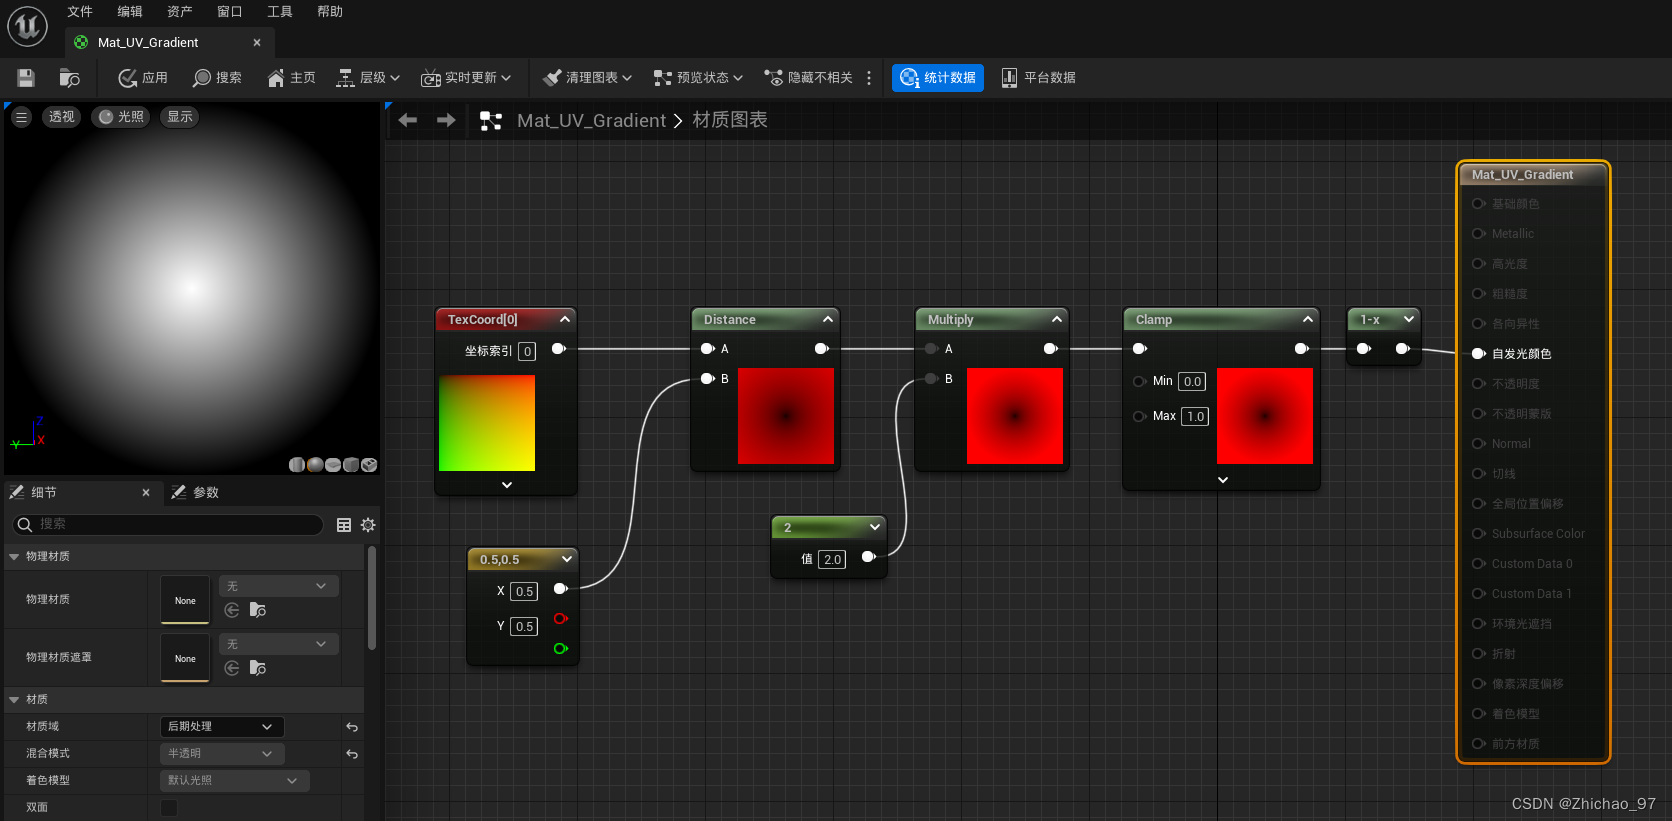
Task: Open the 窗口 menu
Action: (x=230, y=12)
